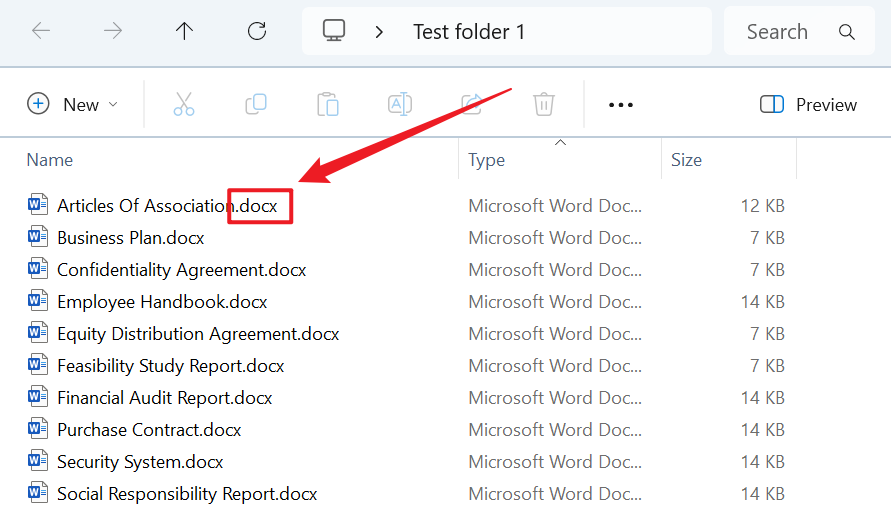
Task: Select Confidentiality Agreement.docx file
Action: point(181,270)
